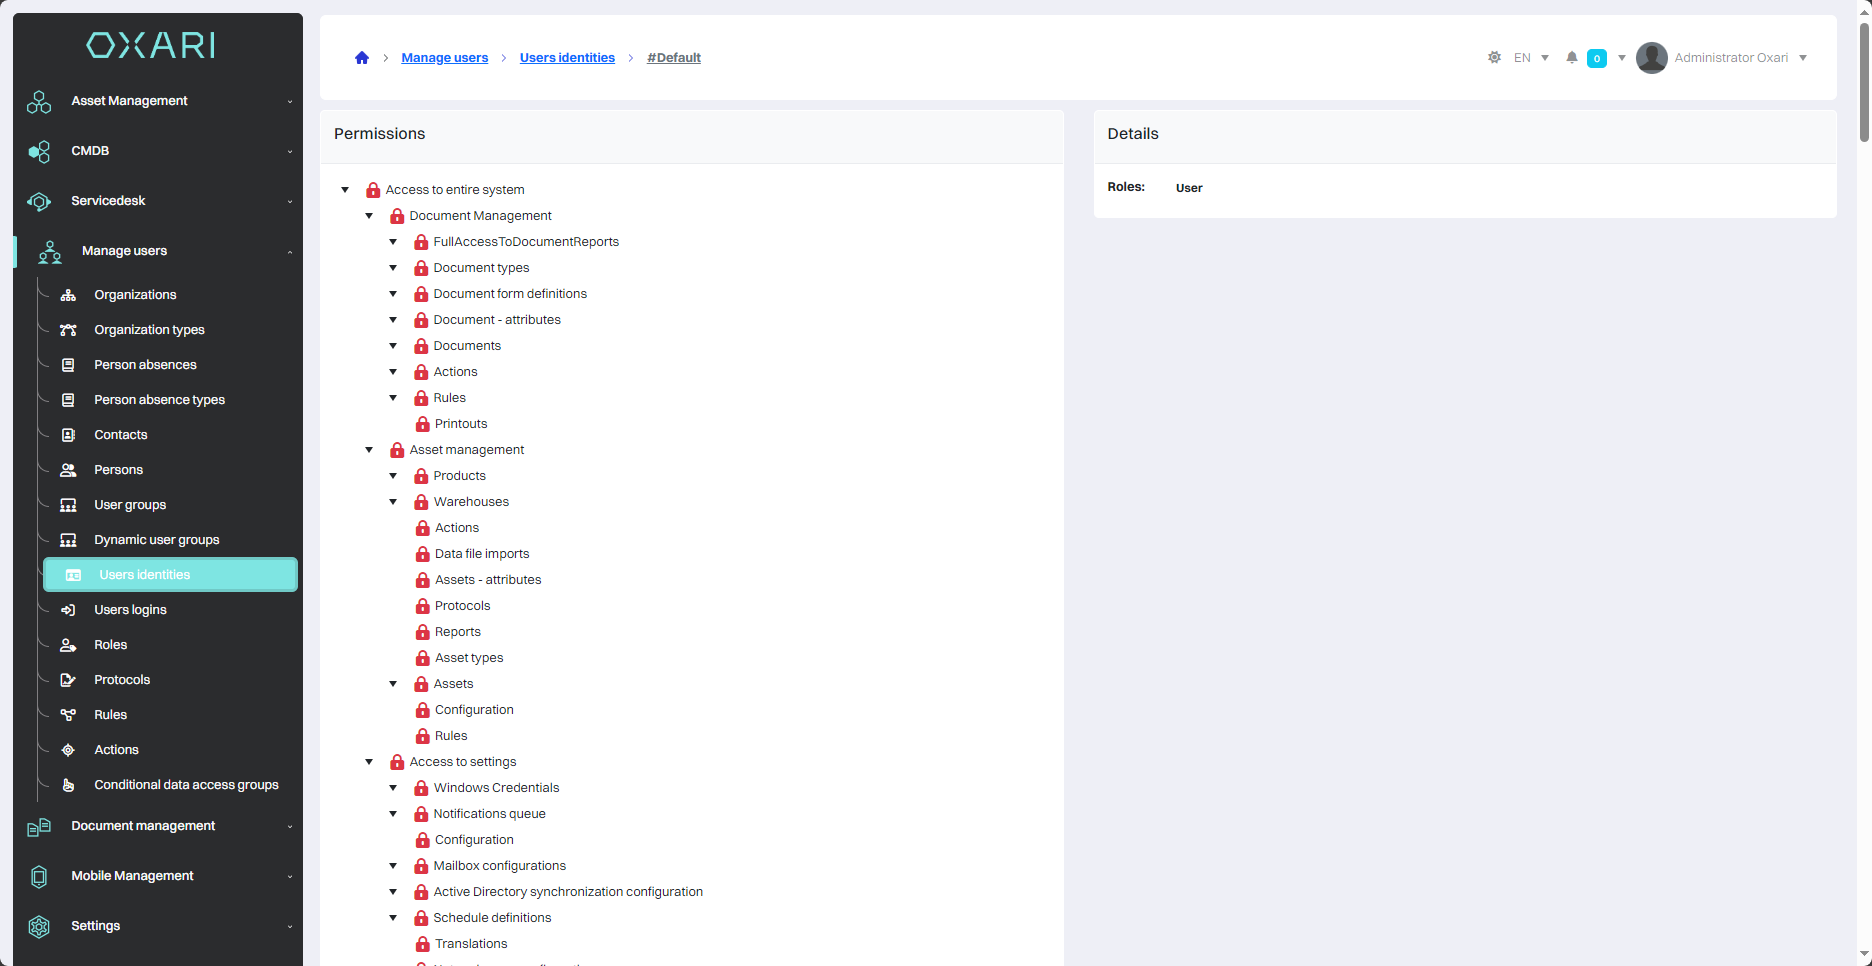Click the theme gear icon in header

tap(1494, 58)
